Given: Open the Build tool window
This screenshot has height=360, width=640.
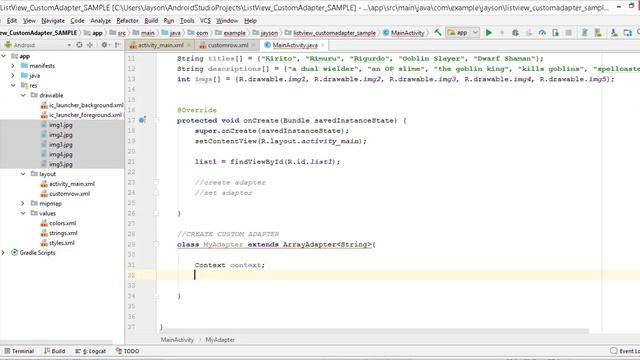Looking at the screenshot, I should [54, 351].
